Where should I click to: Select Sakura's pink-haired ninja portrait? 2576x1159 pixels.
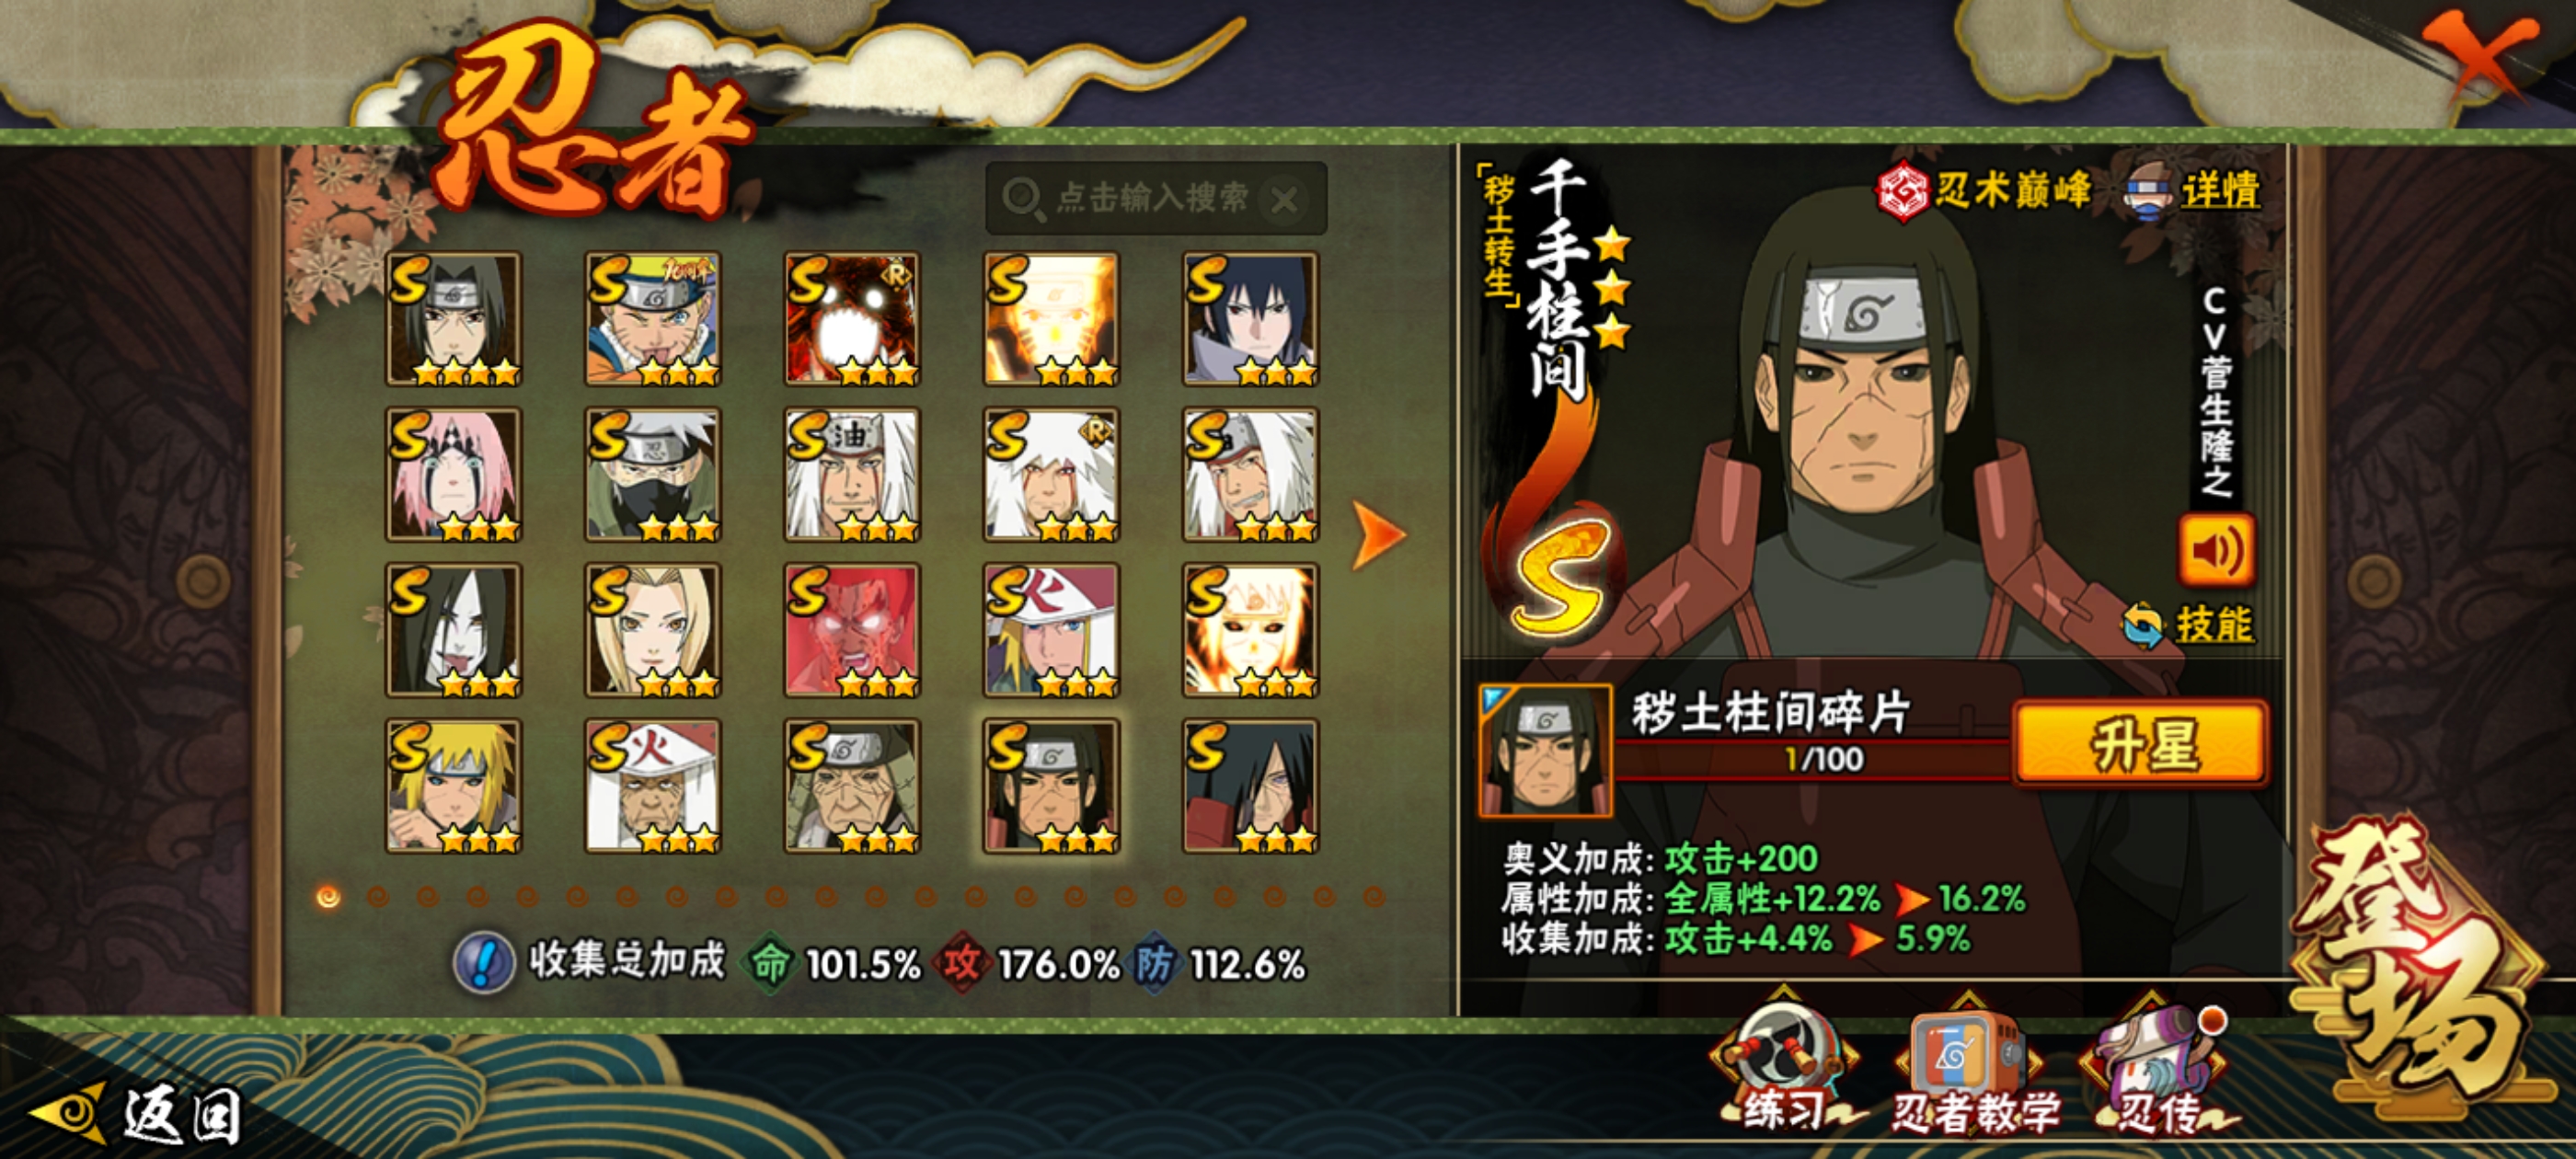(x=453, y=474)
